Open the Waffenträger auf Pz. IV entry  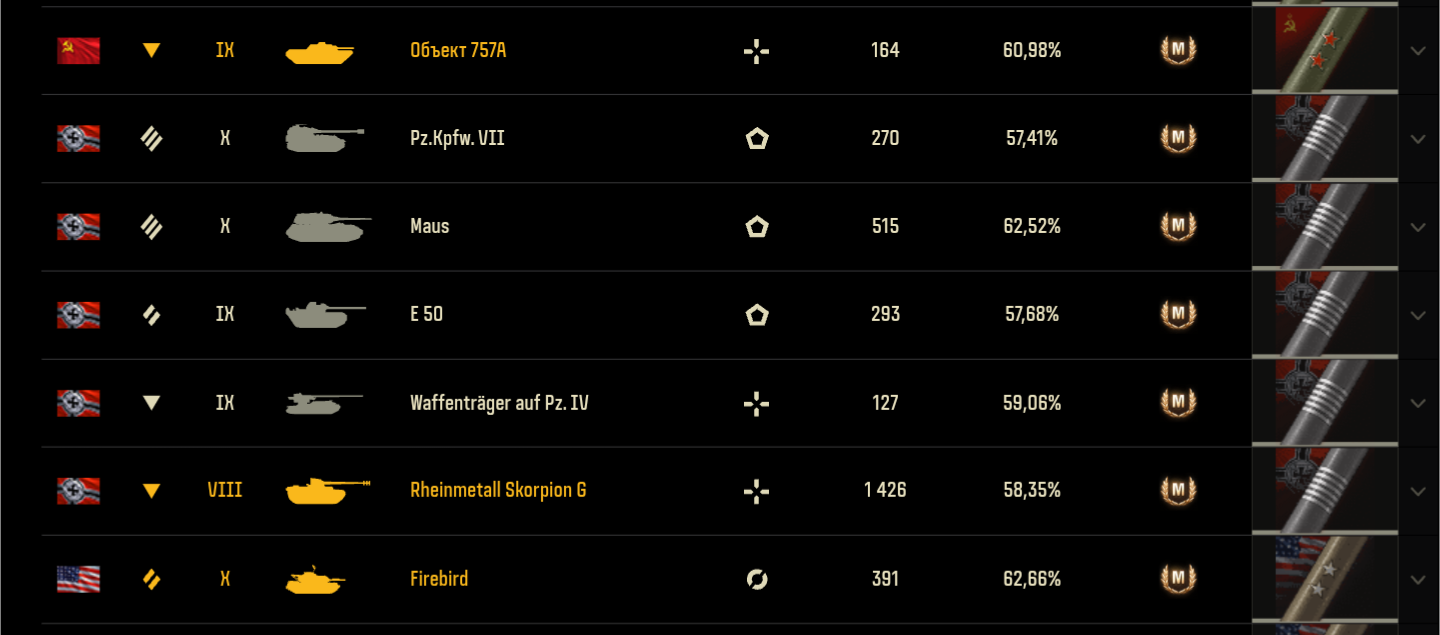coord(499,403)
